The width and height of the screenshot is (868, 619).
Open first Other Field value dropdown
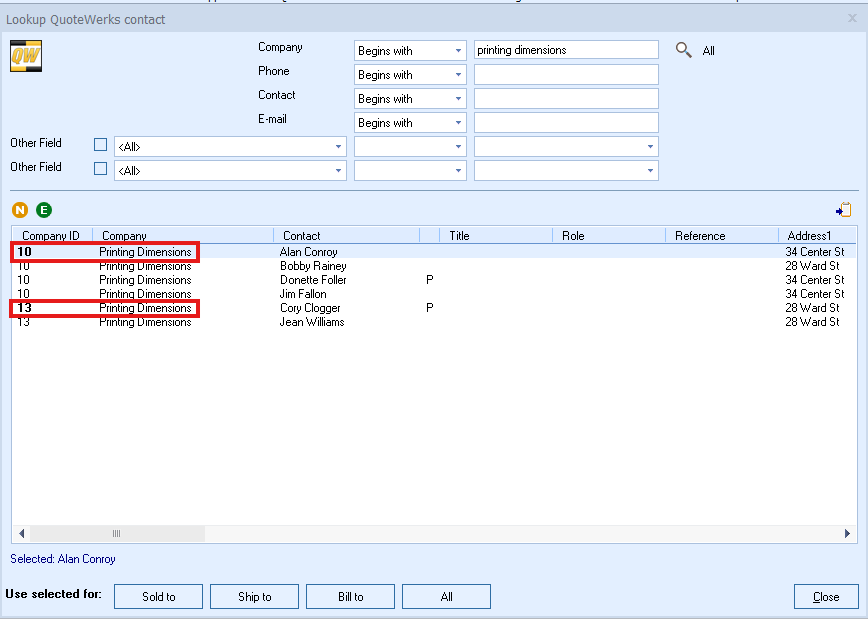coord(566,147)
